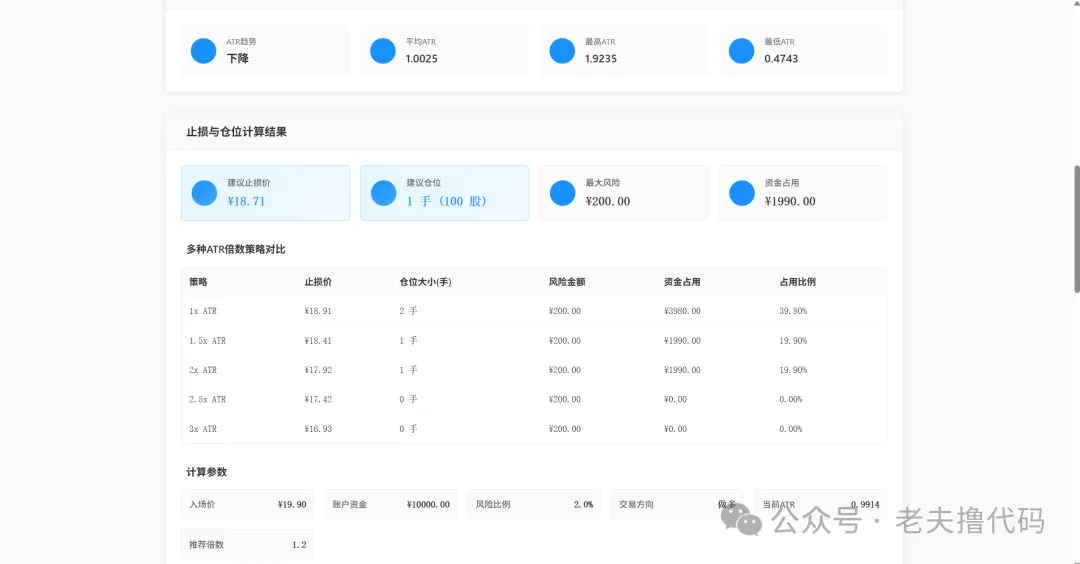Click the 仓位大小(手) column header
This screenshot has width=1080, height=564.
(426, 282)
